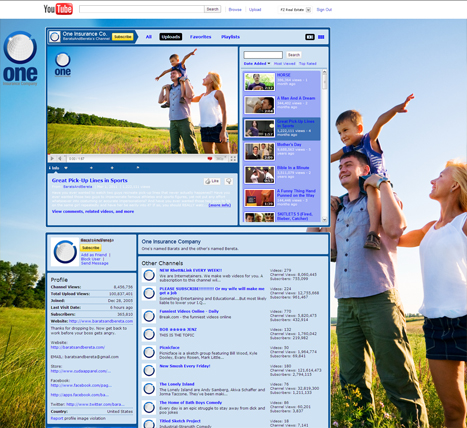The width and height of the screenshot is (467, 428).
Task: Click the Block User link
Action: [x=91, y=259]
